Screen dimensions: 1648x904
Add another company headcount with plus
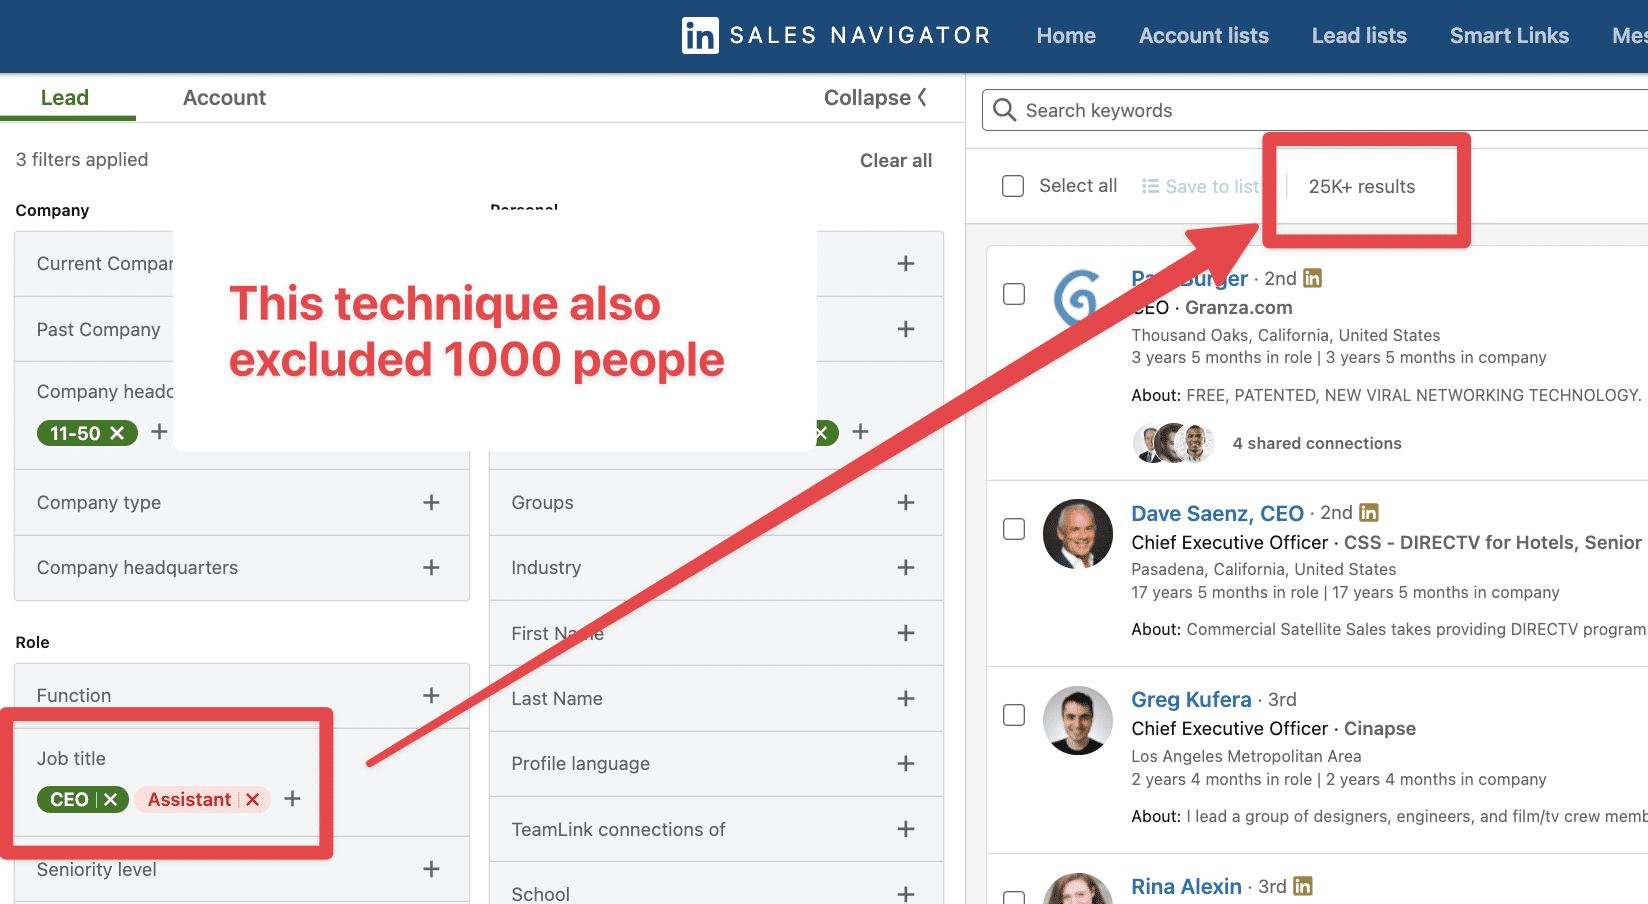click(159, 432)
